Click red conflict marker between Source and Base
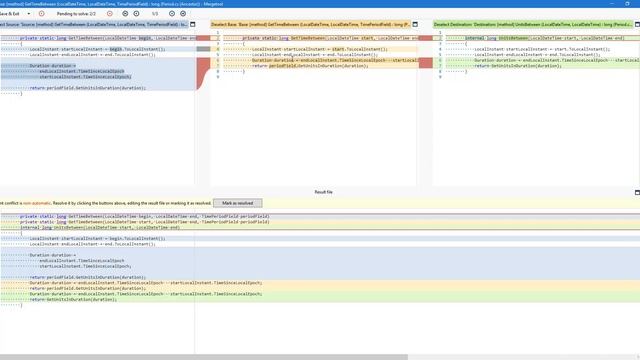The height and width of the screenshot is (360, 640). 203,72
